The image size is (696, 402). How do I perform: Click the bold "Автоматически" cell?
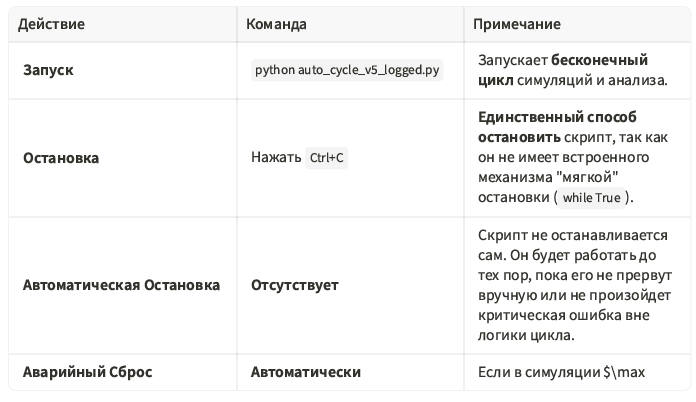[305, 372]
